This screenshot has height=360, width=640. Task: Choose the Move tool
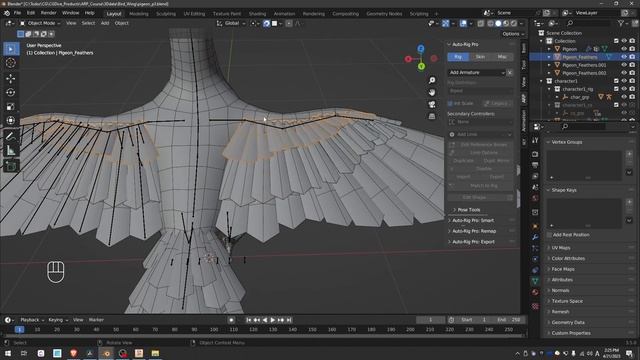[11, 78]
